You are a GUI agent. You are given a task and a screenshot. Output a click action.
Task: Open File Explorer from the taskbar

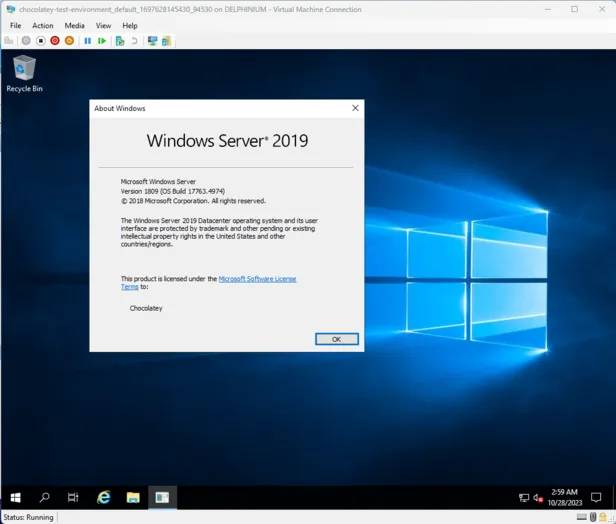point(133,498)
